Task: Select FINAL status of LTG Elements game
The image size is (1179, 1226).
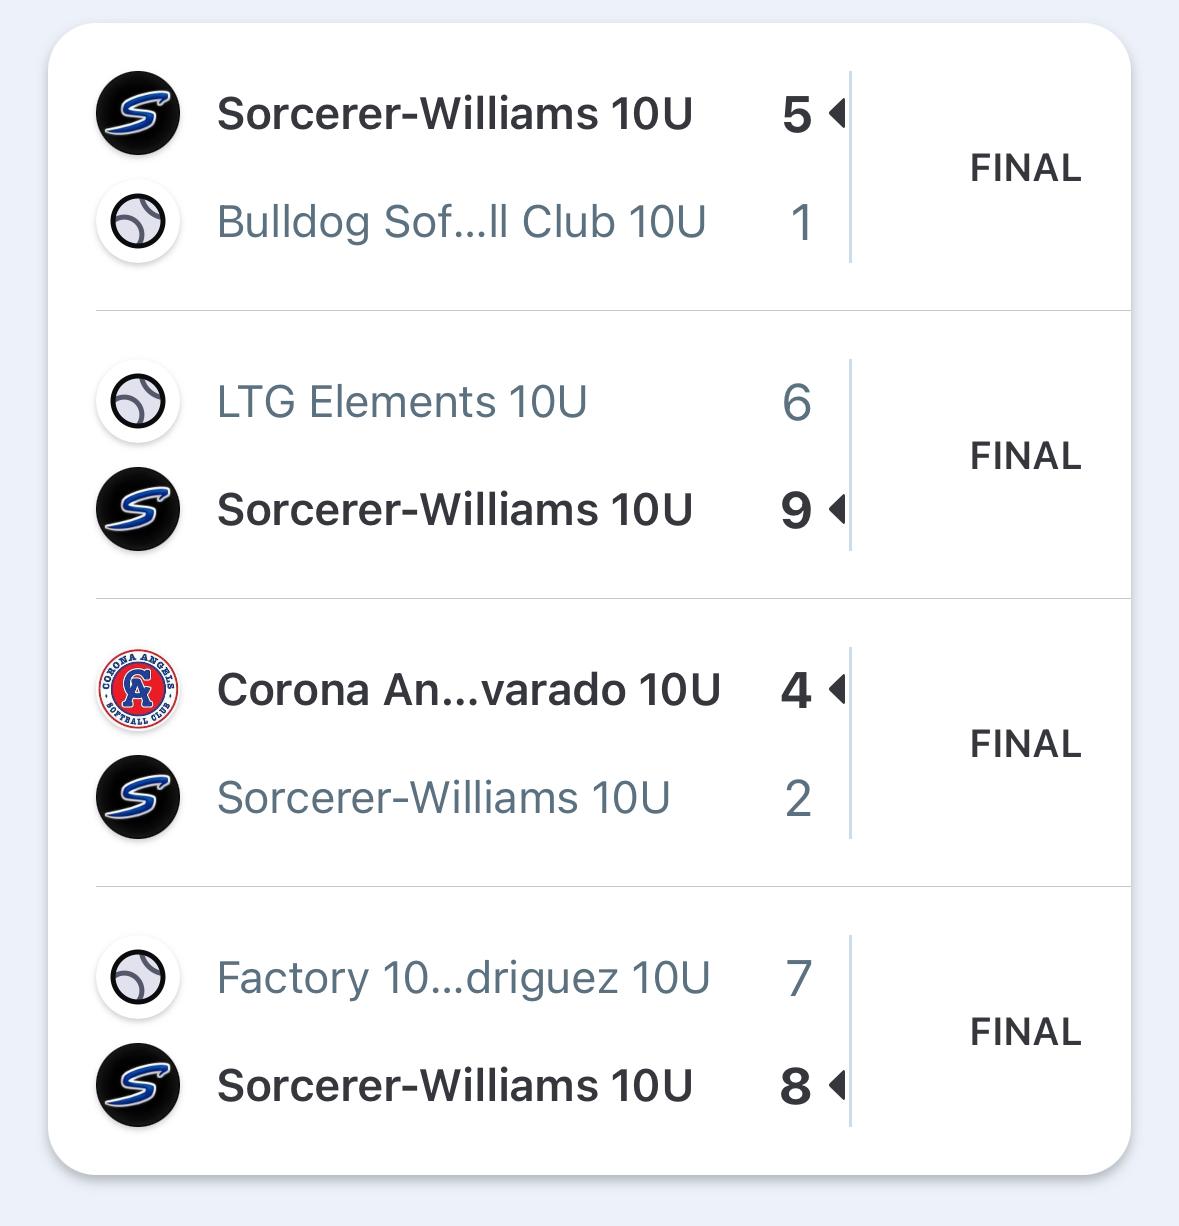Action: coord(1026,456)
